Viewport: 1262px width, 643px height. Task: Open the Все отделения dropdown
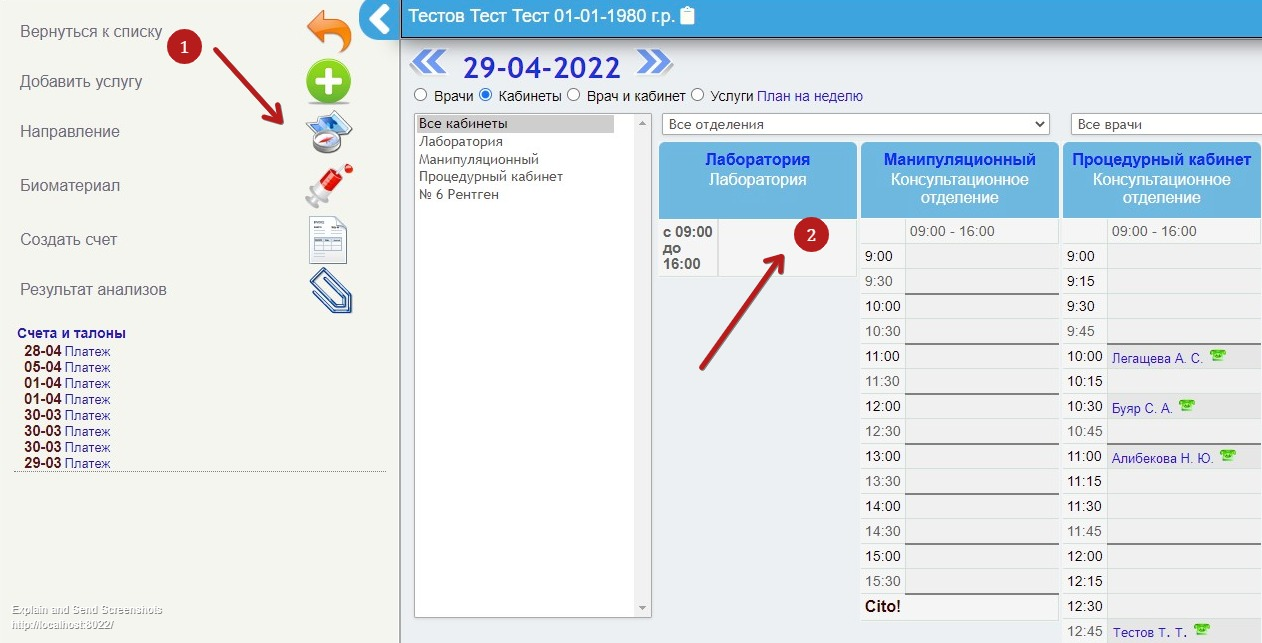pos(855,125)
